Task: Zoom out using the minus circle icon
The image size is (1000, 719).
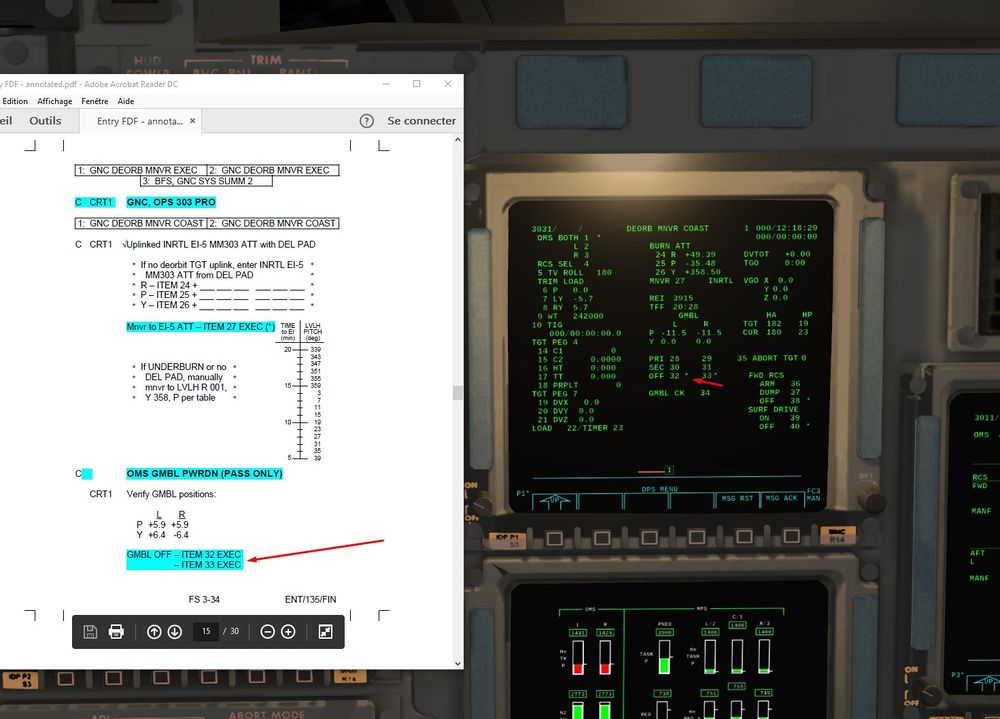Action: (268, 632)
